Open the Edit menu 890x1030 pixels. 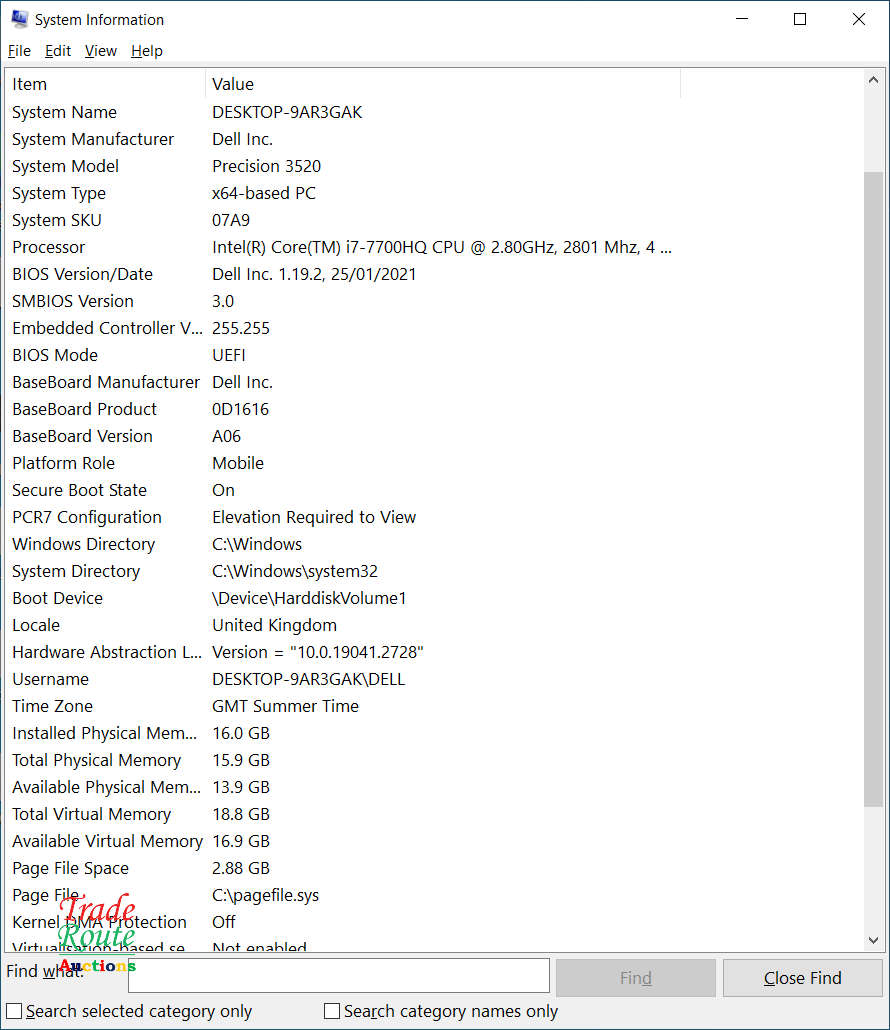[x=57, y=51]
